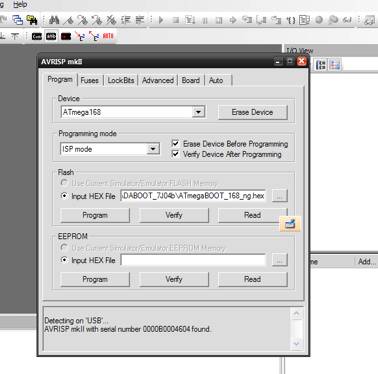378x374 pixels.
Task: Click the EEPROM Input HEX File field
Action: (x=193, y=260)
